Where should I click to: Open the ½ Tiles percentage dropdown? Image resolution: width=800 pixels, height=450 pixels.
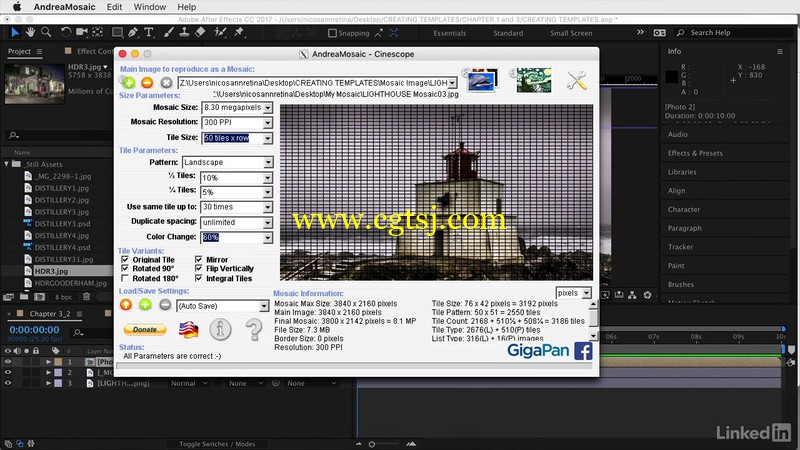click(268, 178)
